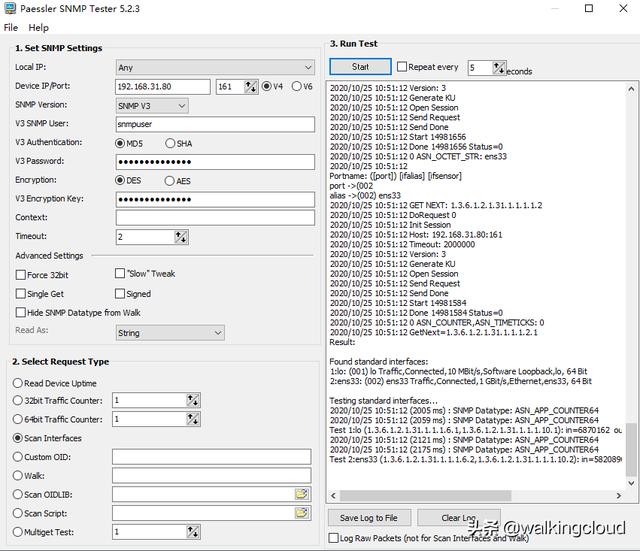Open the Scan OIDLIB file browse icon
The width and height of the screenshot is (640, 551).
[x=302, y=494]
